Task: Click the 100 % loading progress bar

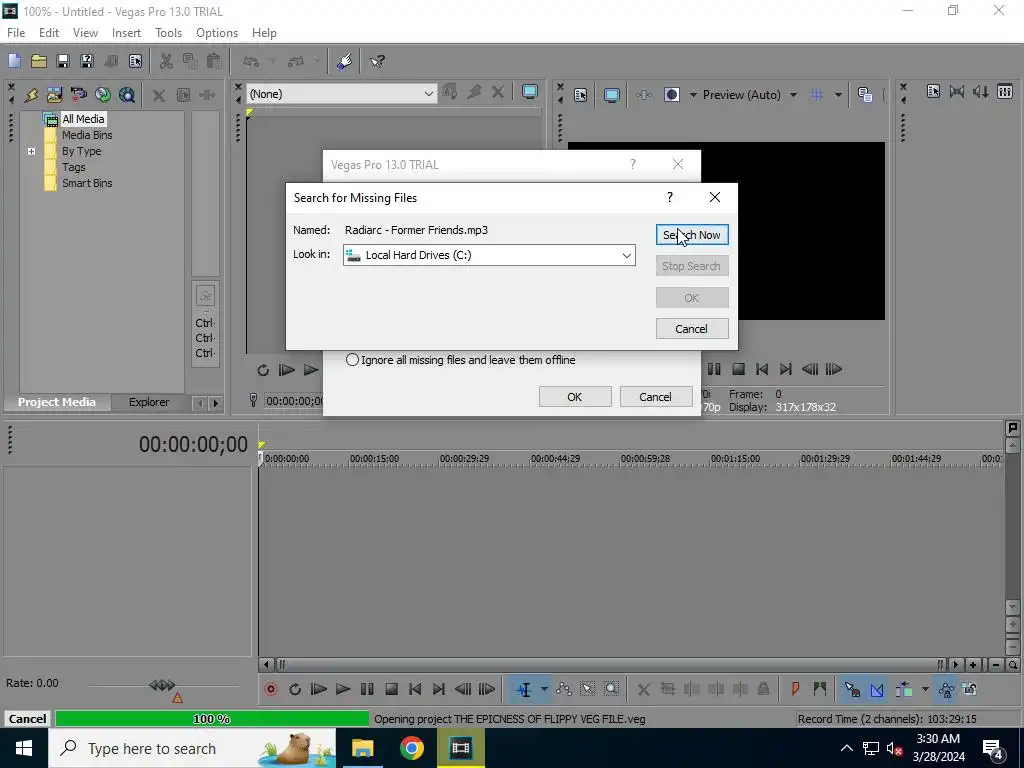Action: [212, 719]
